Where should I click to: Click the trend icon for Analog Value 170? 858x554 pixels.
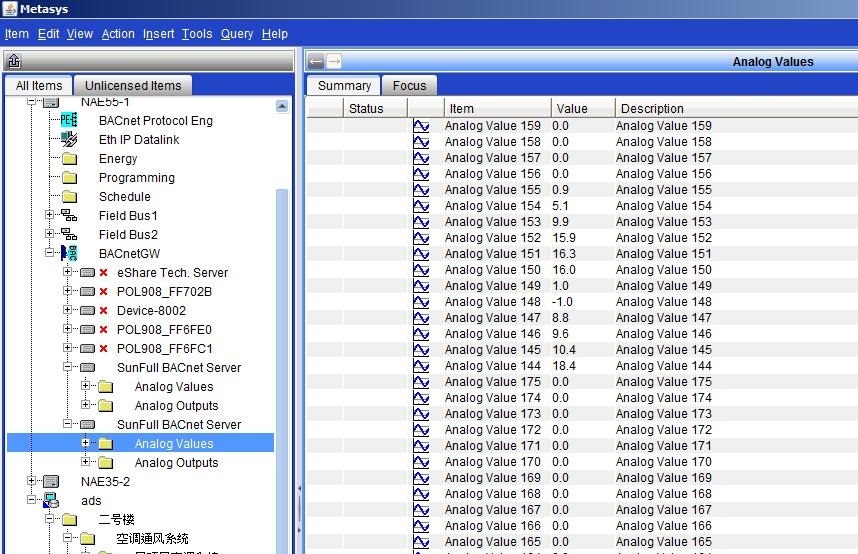tap(421, 462)
